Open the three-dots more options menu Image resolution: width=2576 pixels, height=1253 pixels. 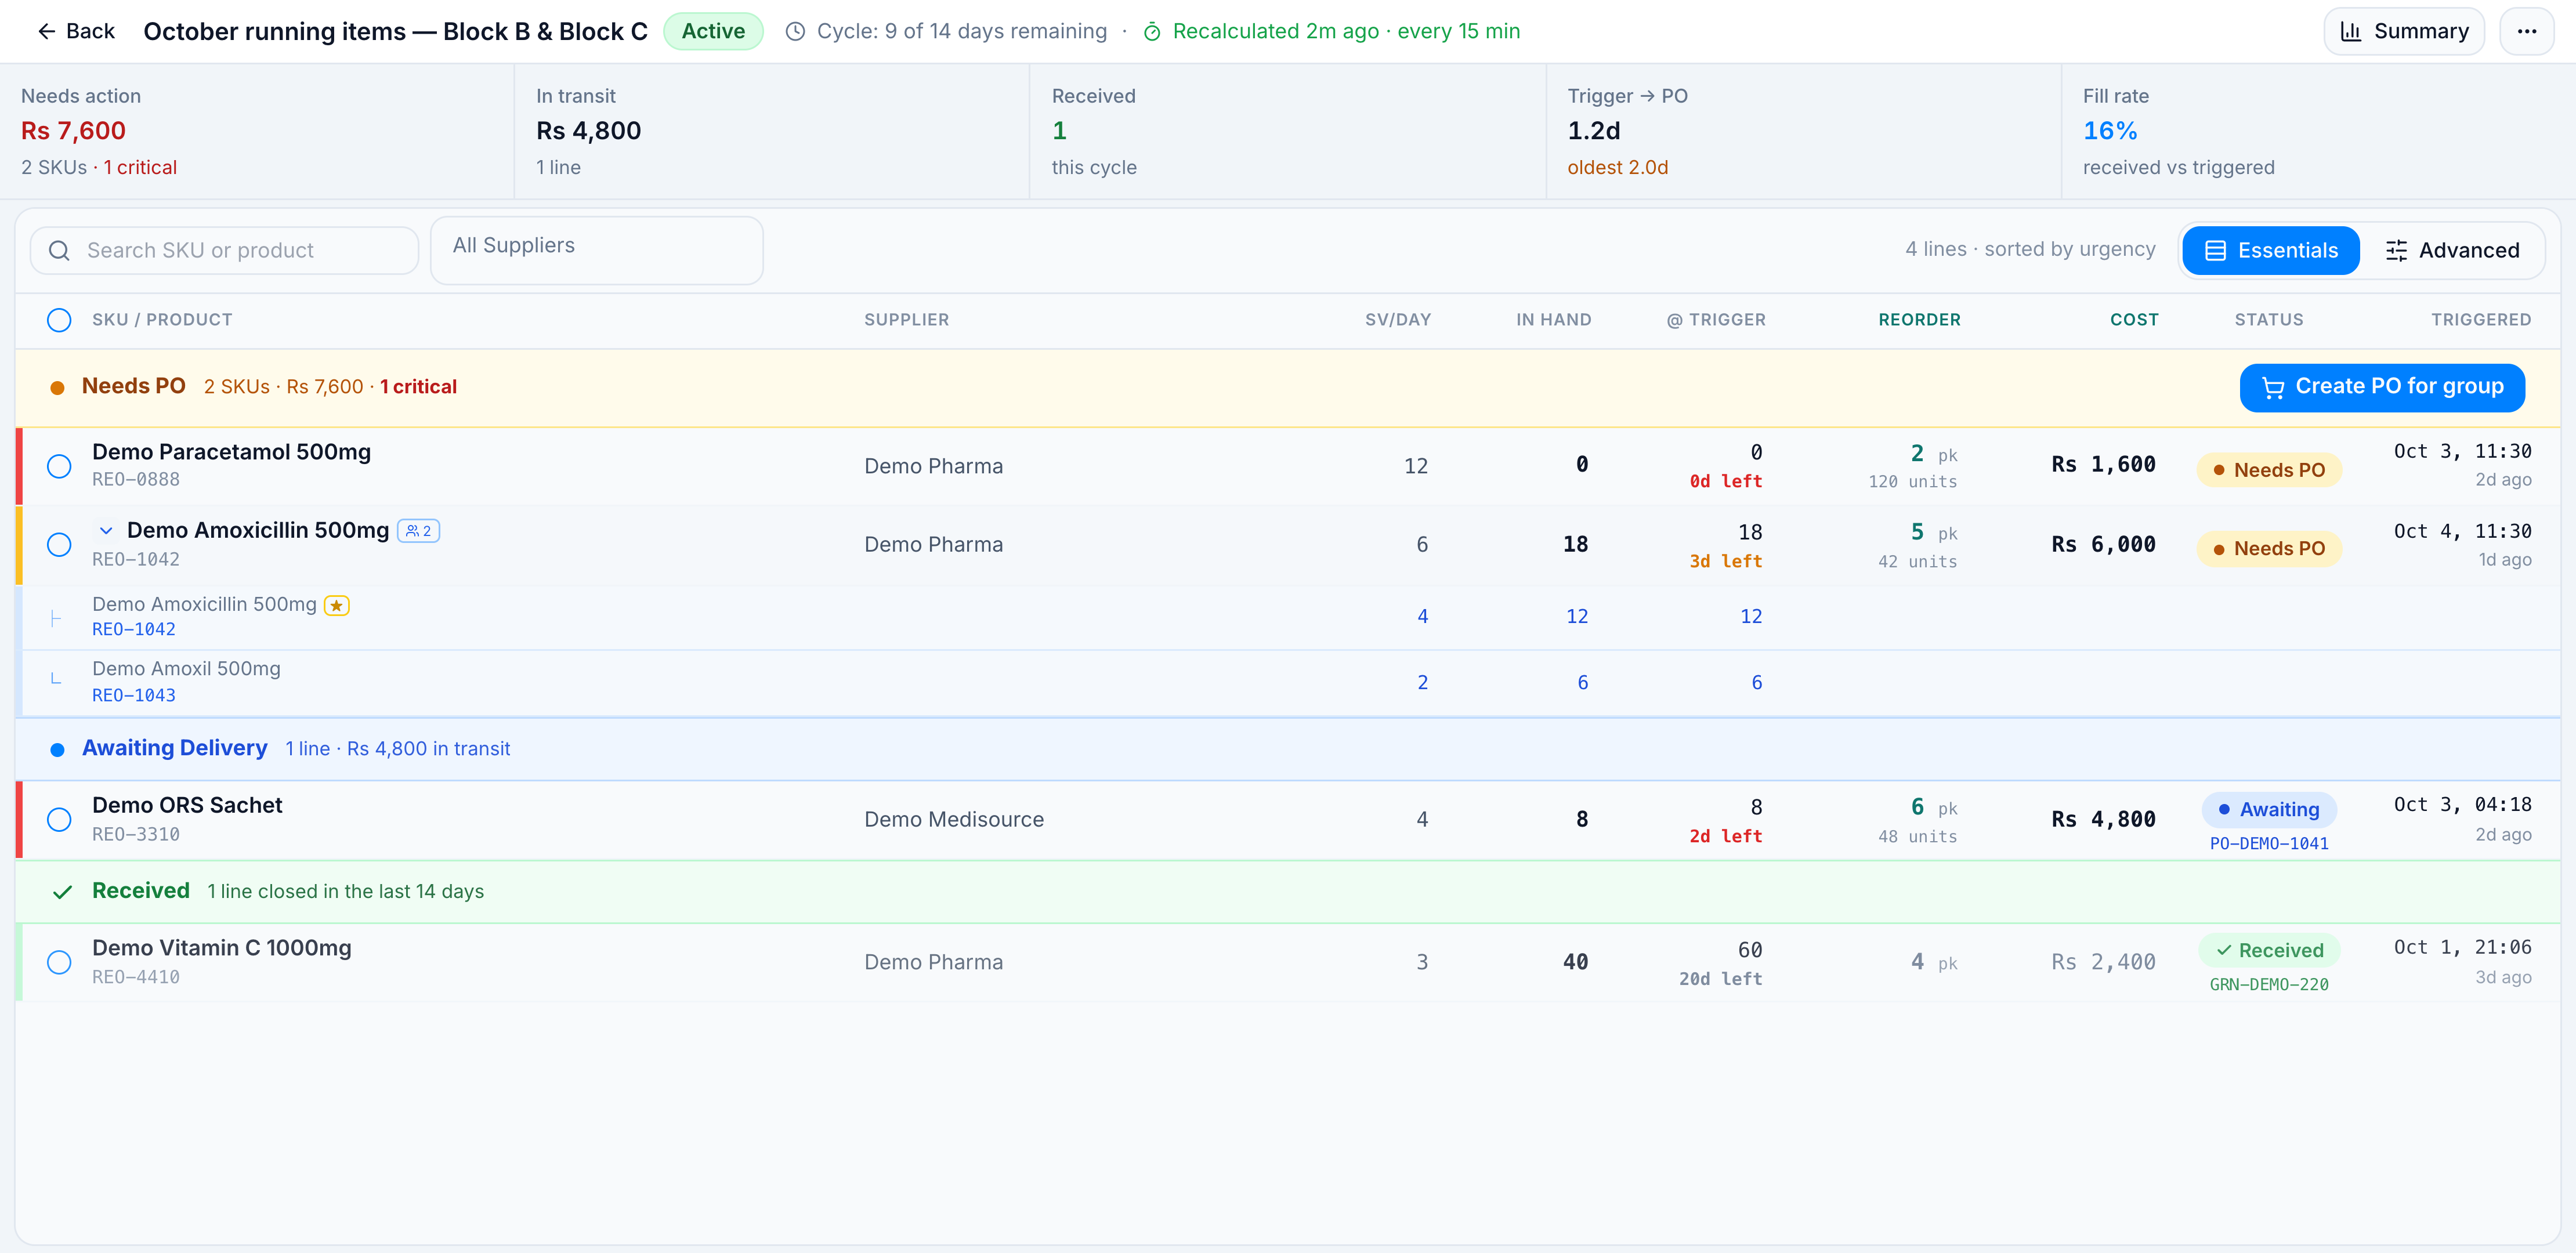2526,31
